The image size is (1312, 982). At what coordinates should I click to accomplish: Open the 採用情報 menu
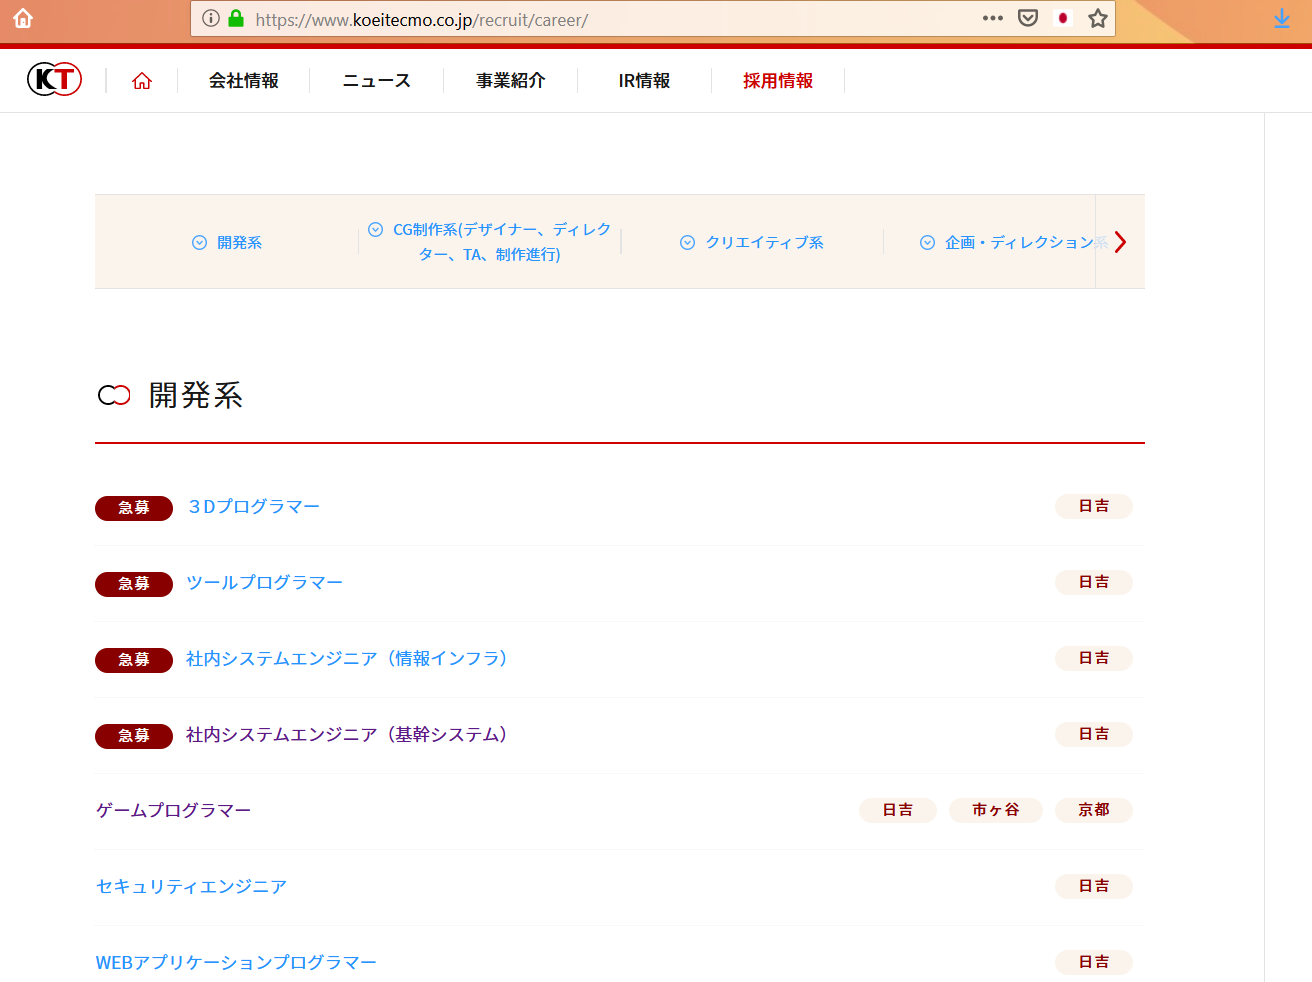click(x=778, y=81)
